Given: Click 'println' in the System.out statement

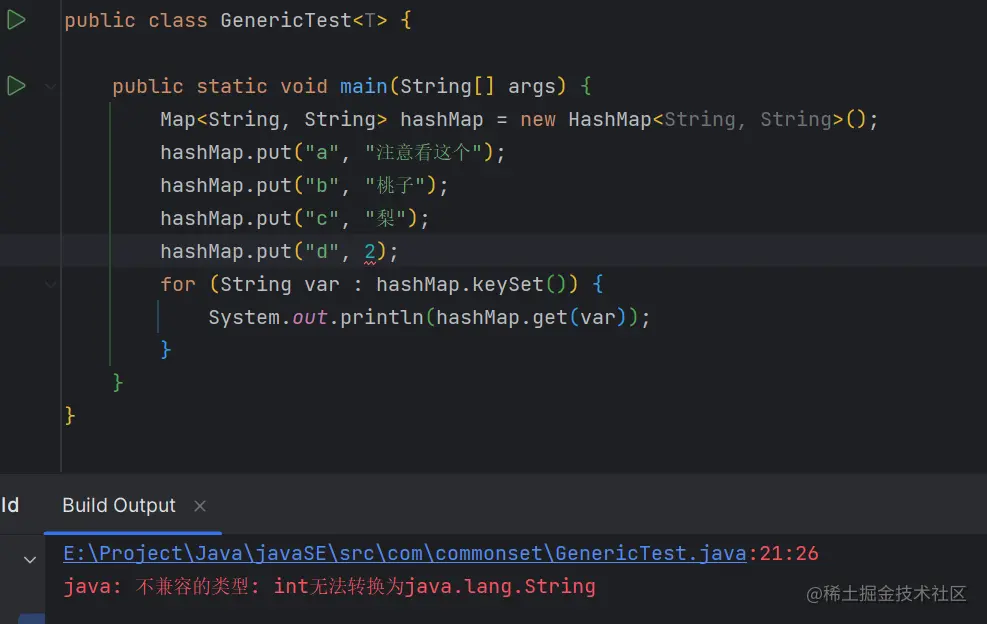Looking at the screenshot, I should [381, 317].
